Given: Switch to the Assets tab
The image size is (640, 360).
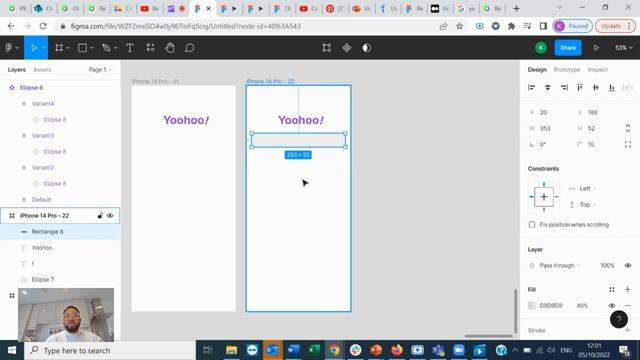Looking at the screenshot, I should [42, 70].
